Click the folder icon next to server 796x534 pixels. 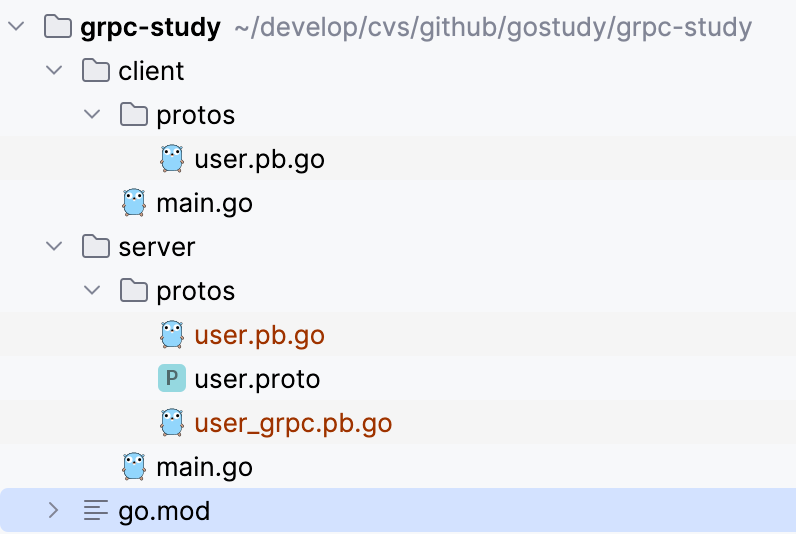96,247
